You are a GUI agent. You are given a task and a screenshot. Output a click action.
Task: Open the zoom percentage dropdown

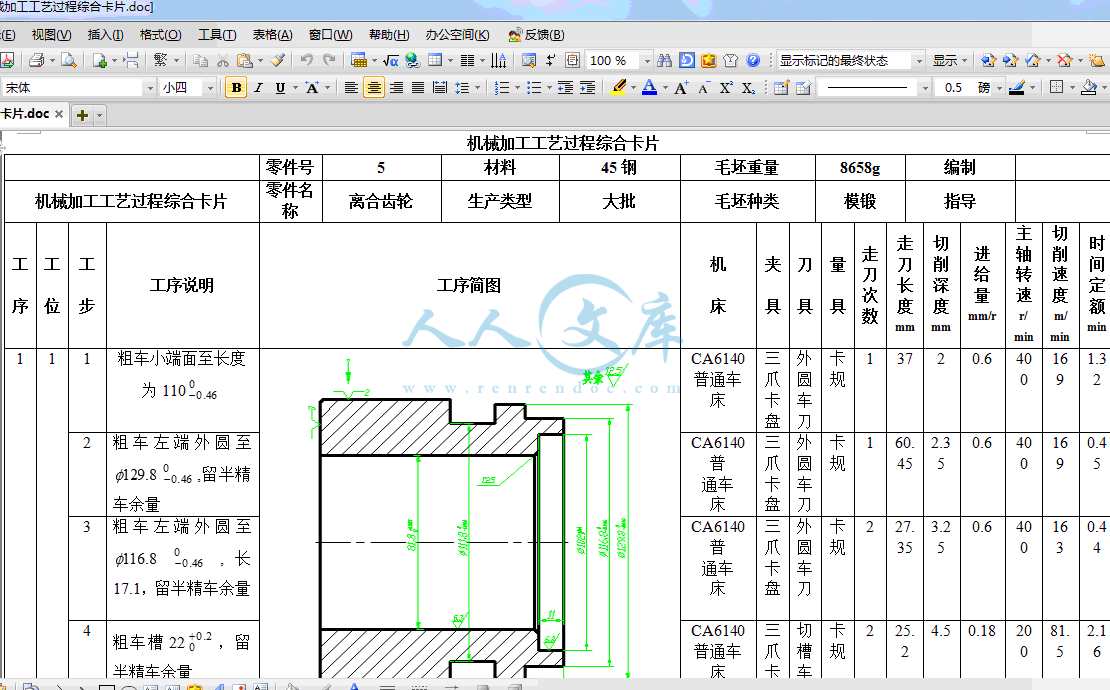(x=647, y=61)
